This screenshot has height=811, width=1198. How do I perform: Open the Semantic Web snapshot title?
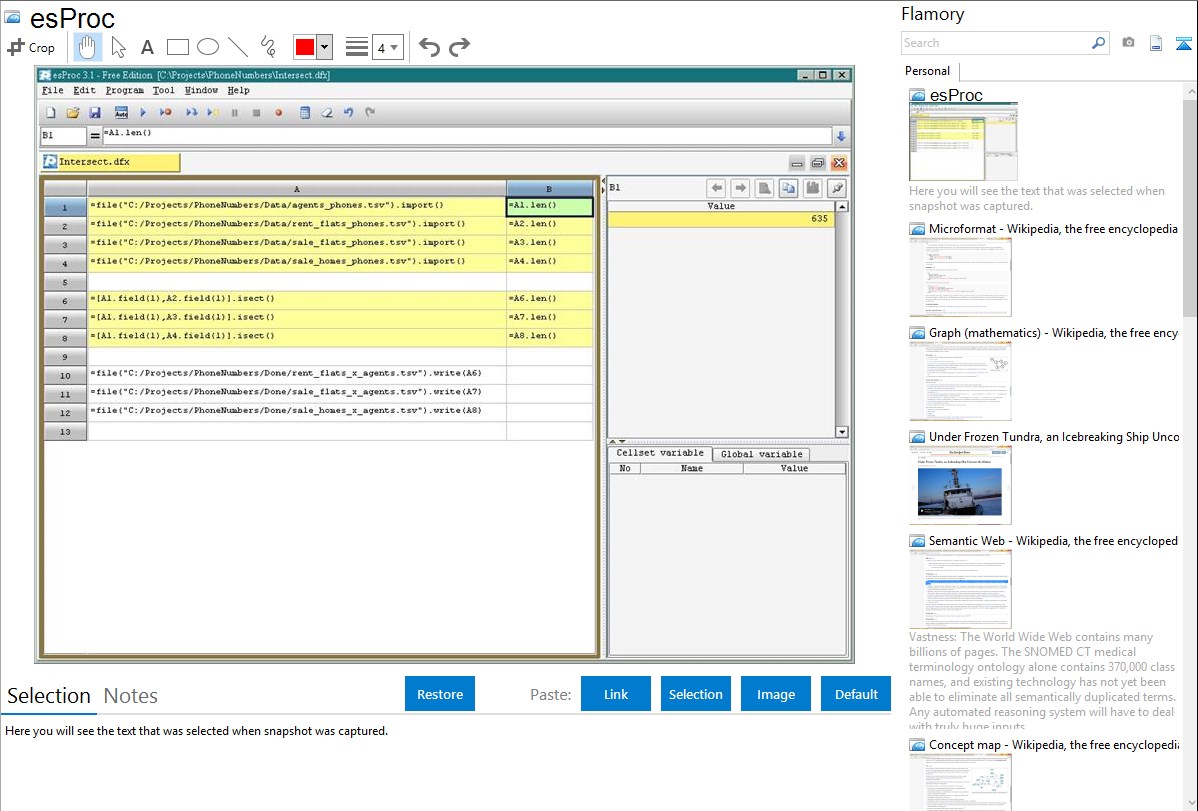[x=1053, y=540]
